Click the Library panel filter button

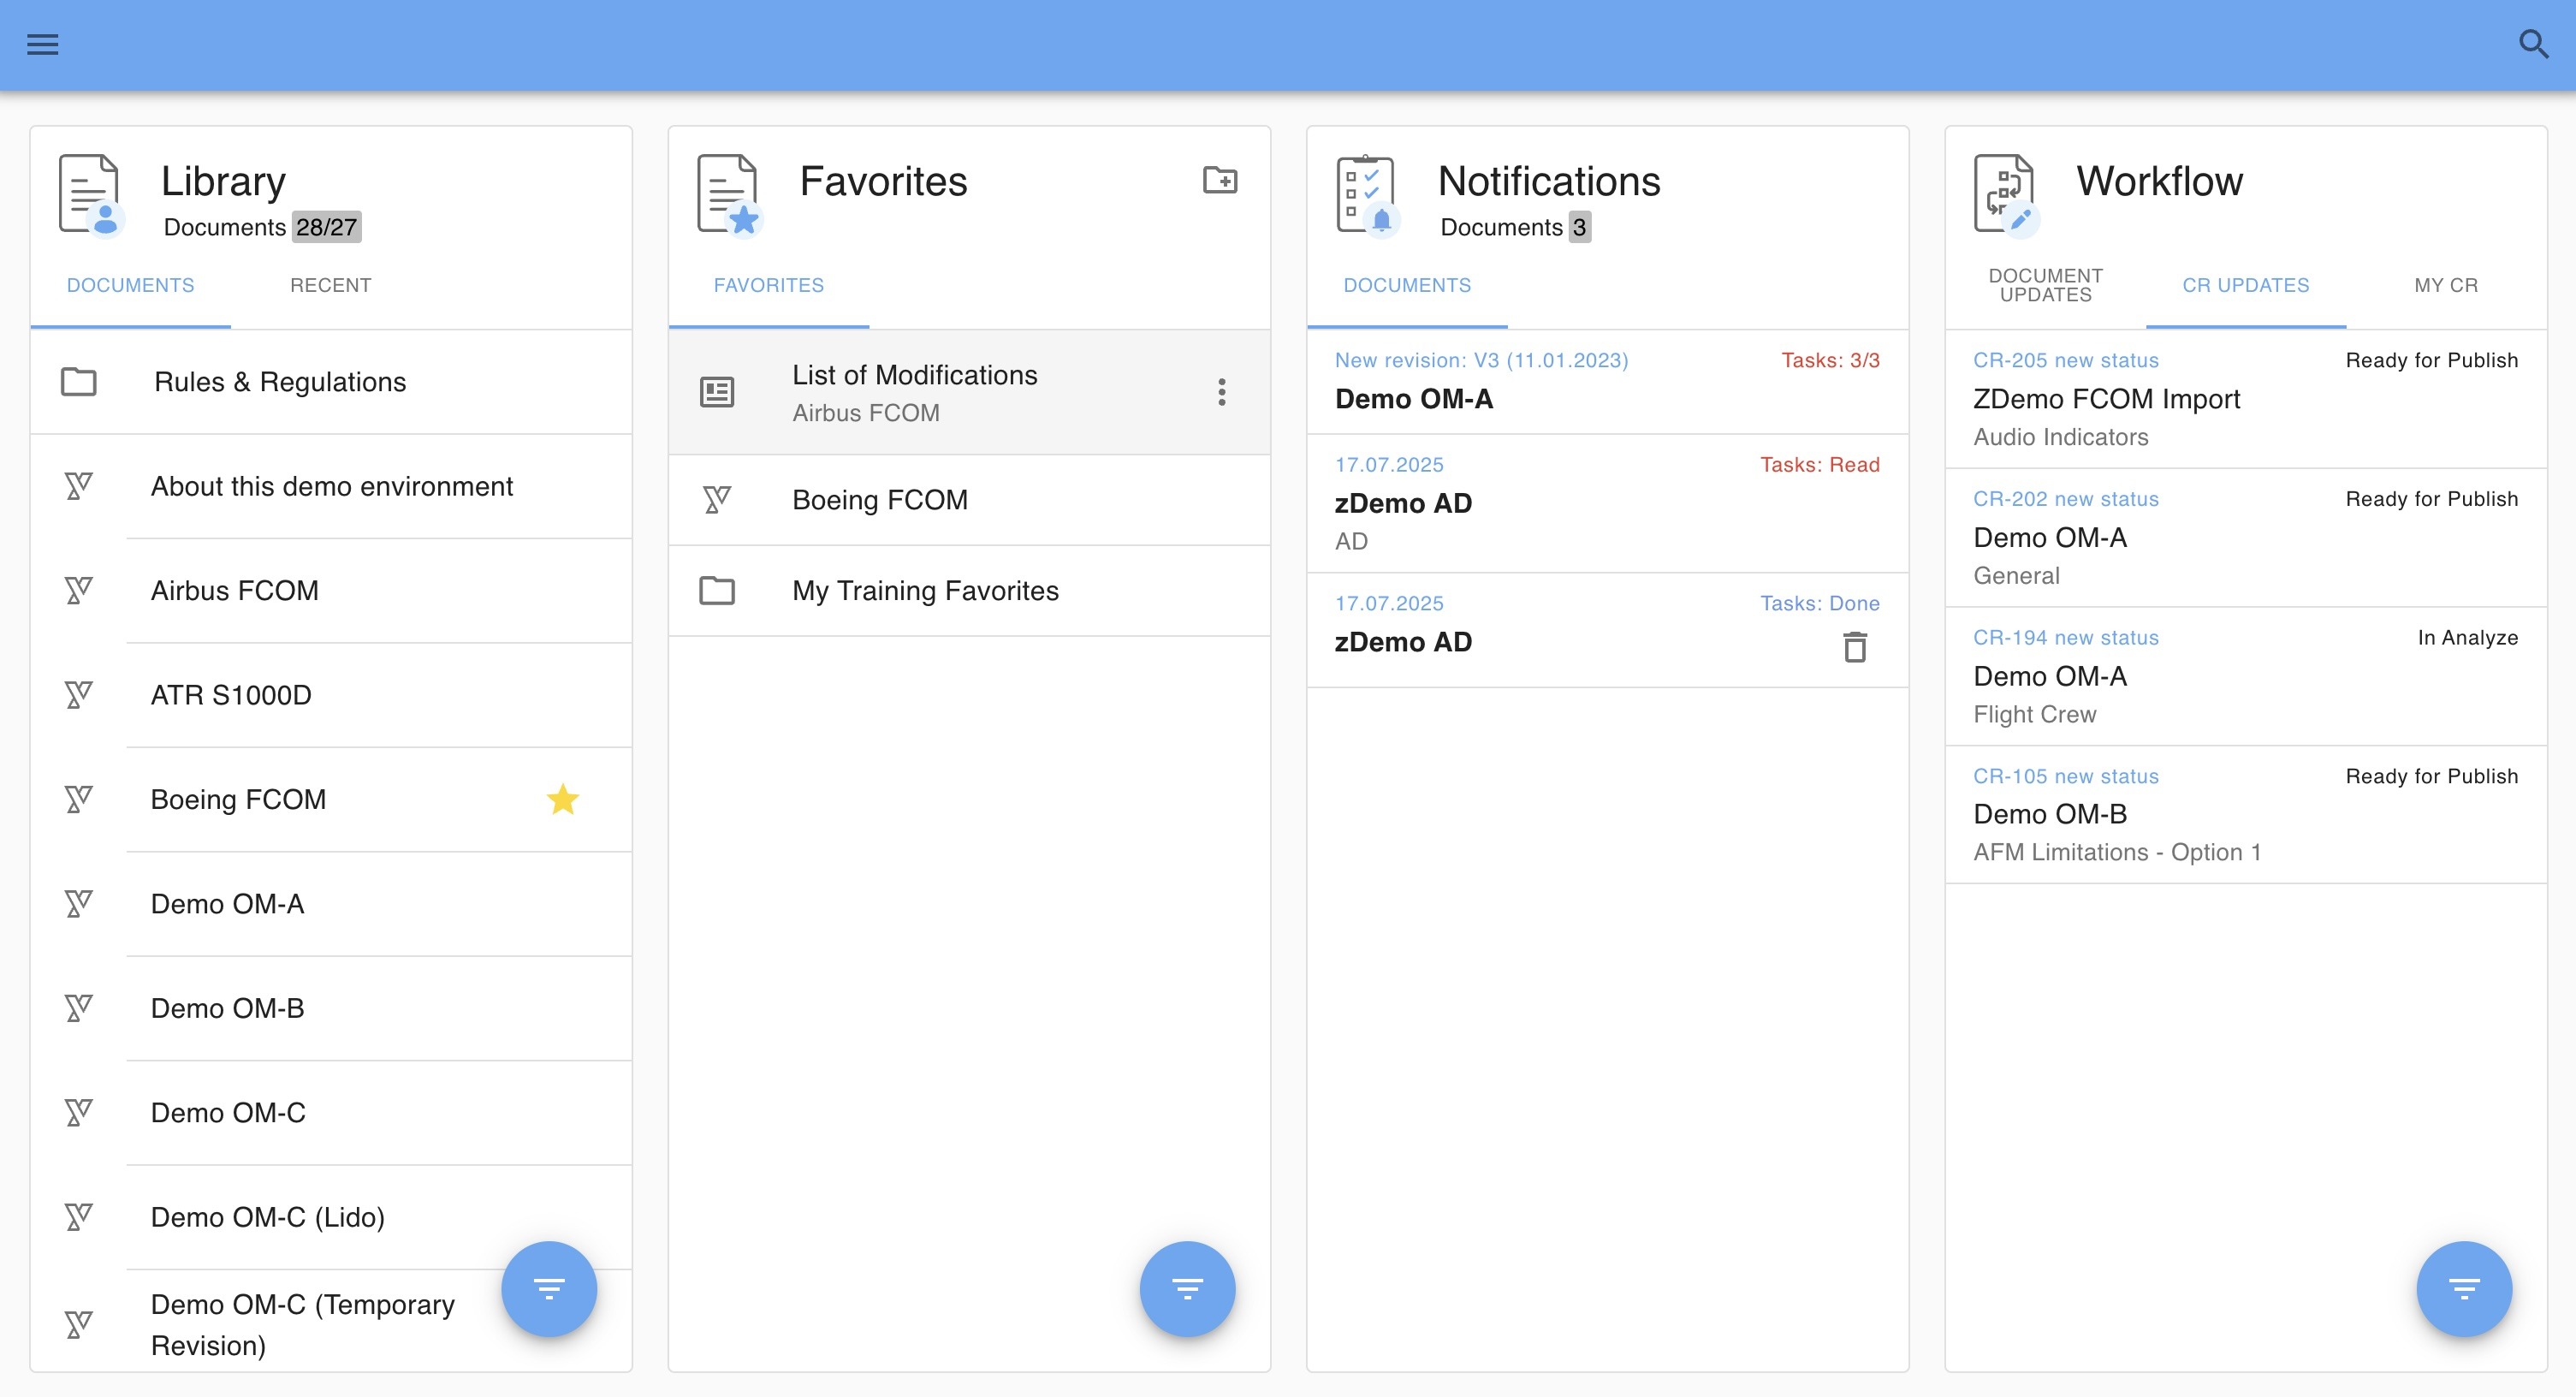point(548,1288)
